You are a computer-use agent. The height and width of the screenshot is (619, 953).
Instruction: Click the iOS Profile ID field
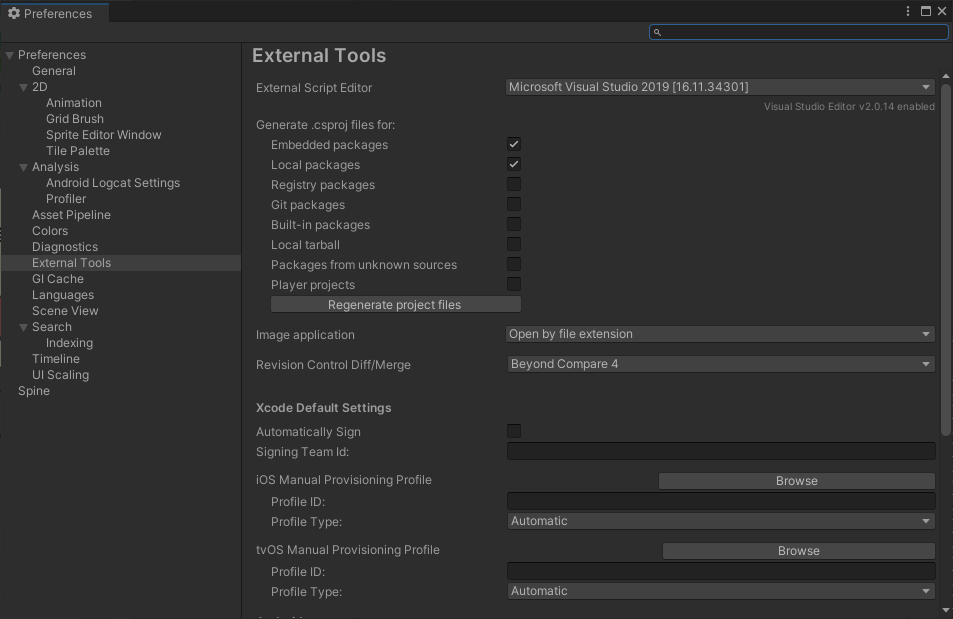(721, 501)
